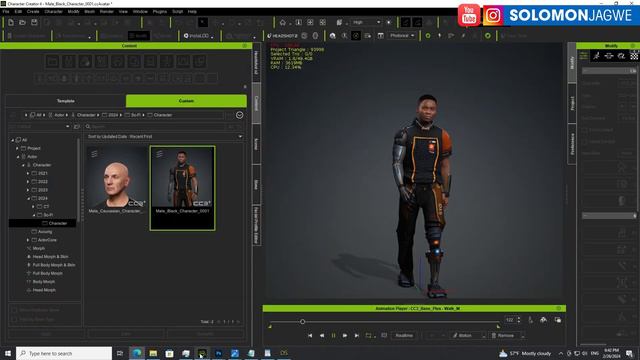Open the Scene vertical side tab
Viewport: 640px width, 360px height.
pyautogui.click(x=256, y=144)
